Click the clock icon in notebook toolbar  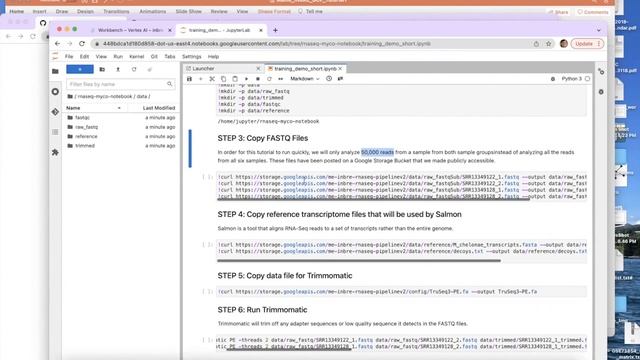point(329,79)
